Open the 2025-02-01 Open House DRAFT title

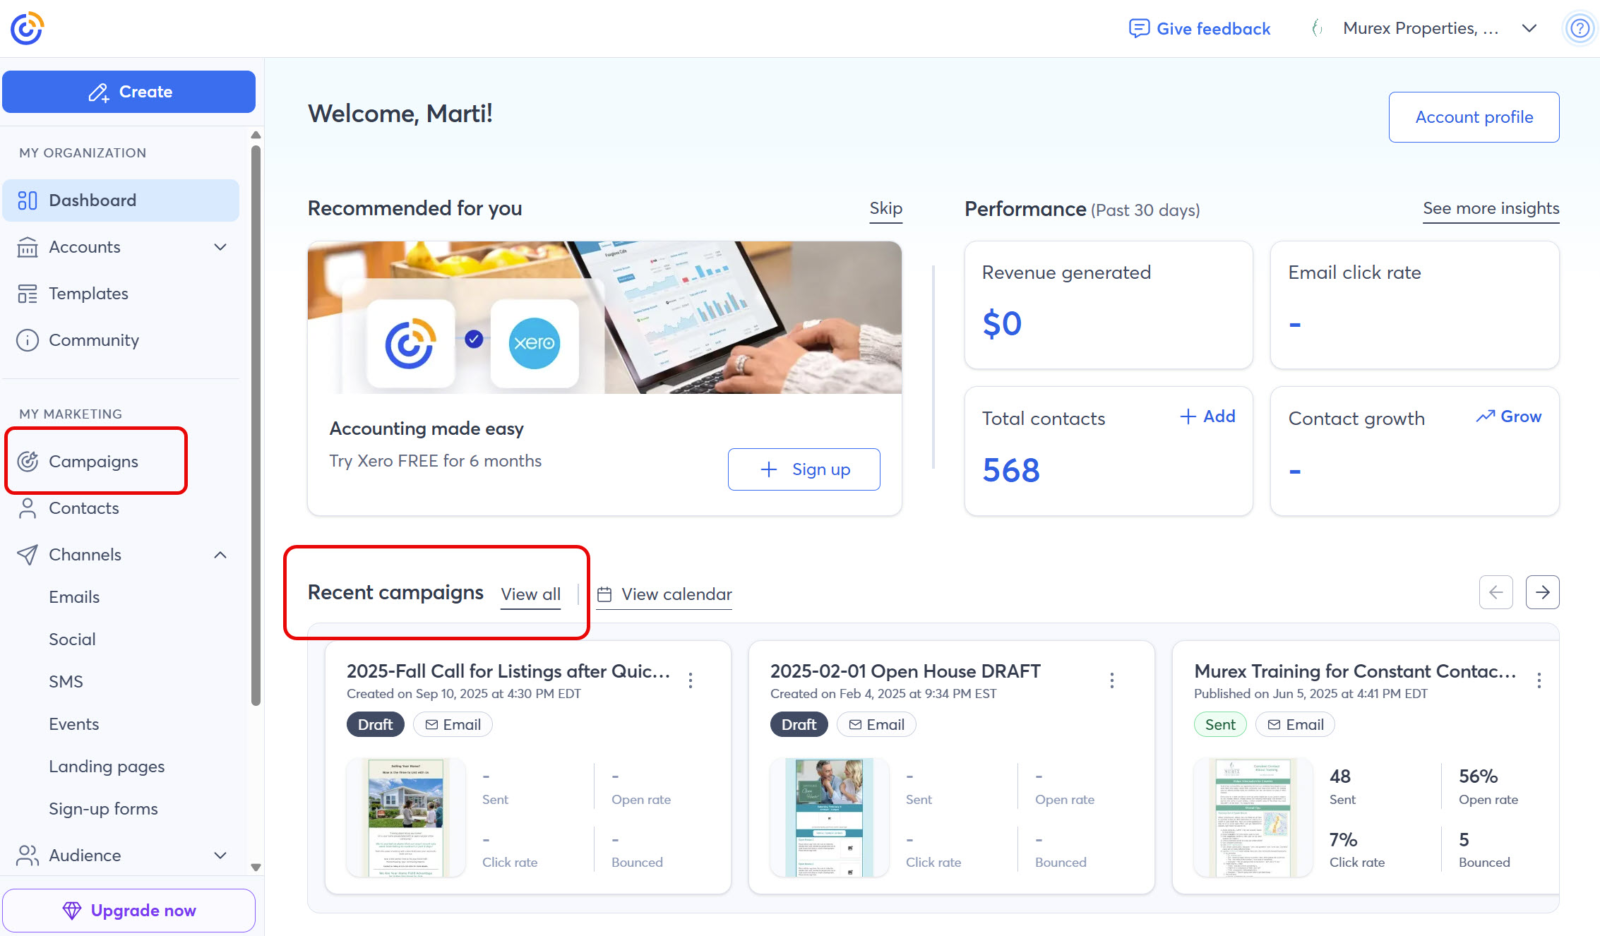[x=906, y=671]
